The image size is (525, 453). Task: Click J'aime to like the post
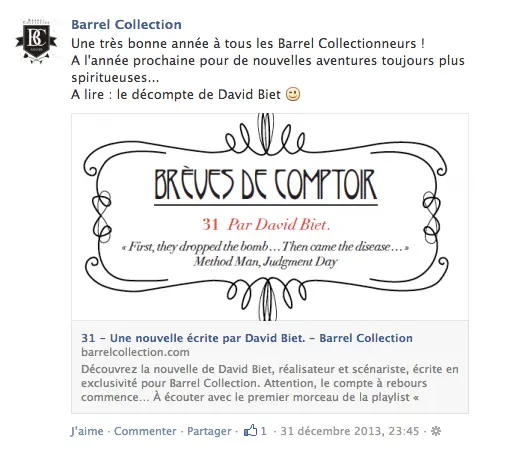[x=87, y=431]
